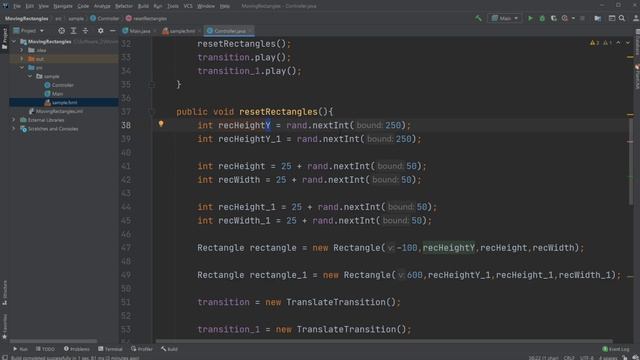The height and width of the screenshot is (360, 640).
Task: Click the Profiler run icon in toolbar
Action: (x=565, y=18)
